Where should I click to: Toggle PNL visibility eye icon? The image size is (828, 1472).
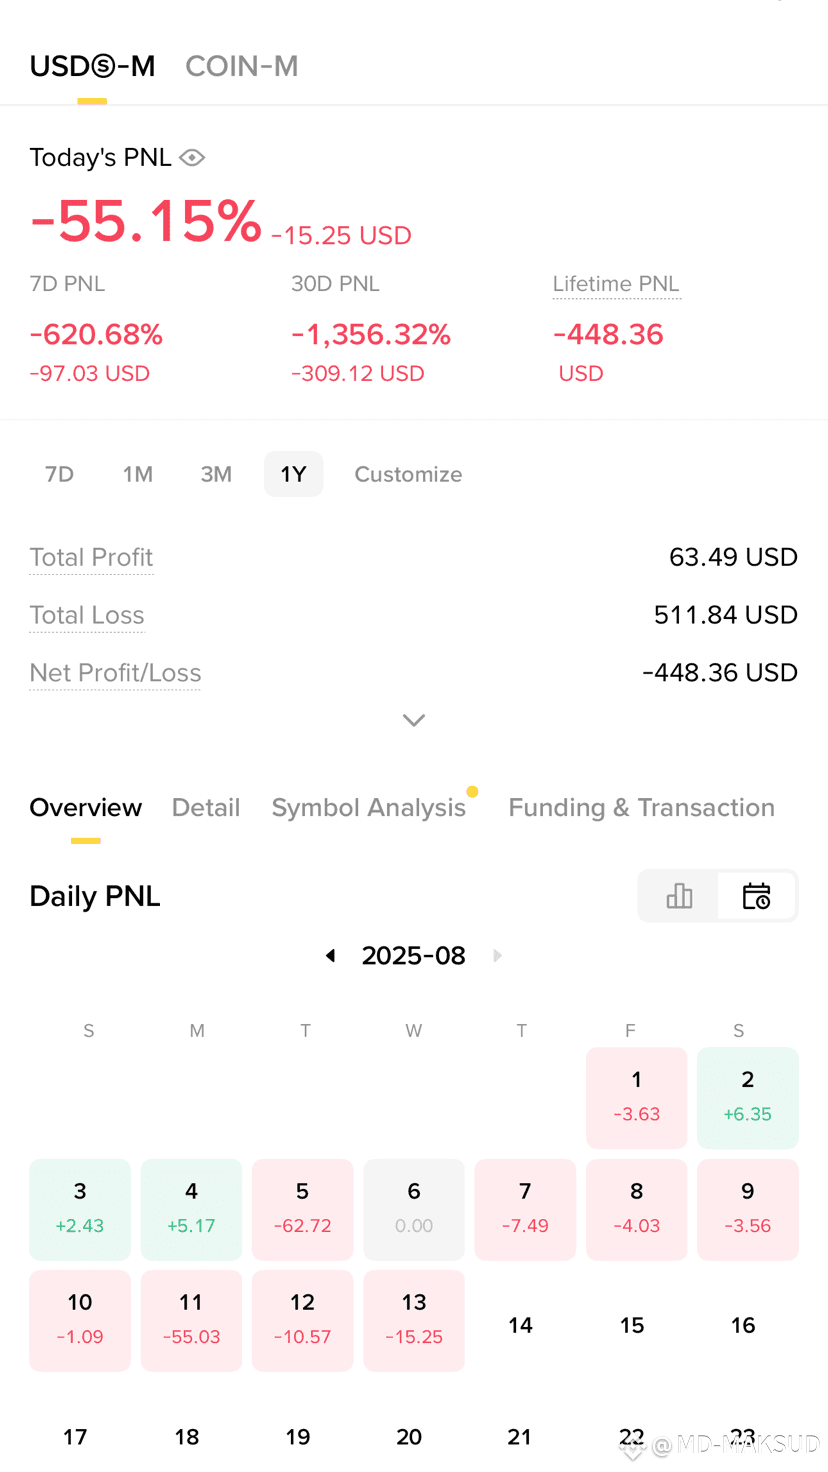click(192, 158)
